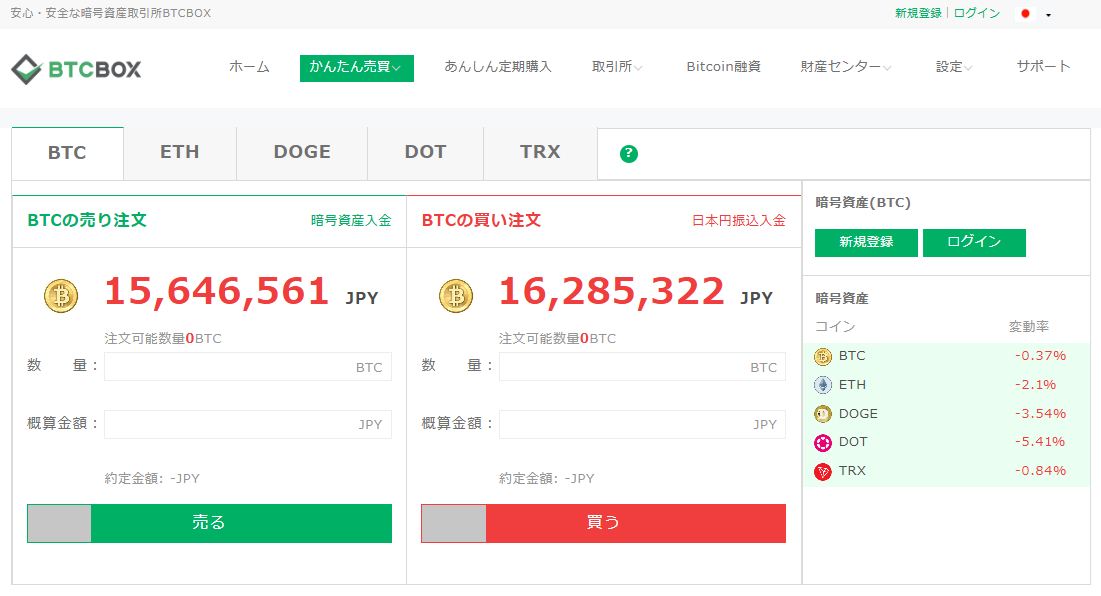Click the BTCBOX logo

click(76, 69)
